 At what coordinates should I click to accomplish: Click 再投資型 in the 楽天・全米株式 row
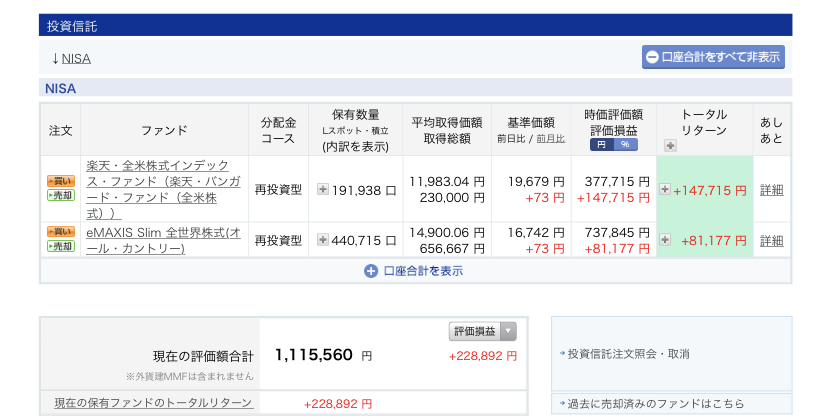pos(278,190)
